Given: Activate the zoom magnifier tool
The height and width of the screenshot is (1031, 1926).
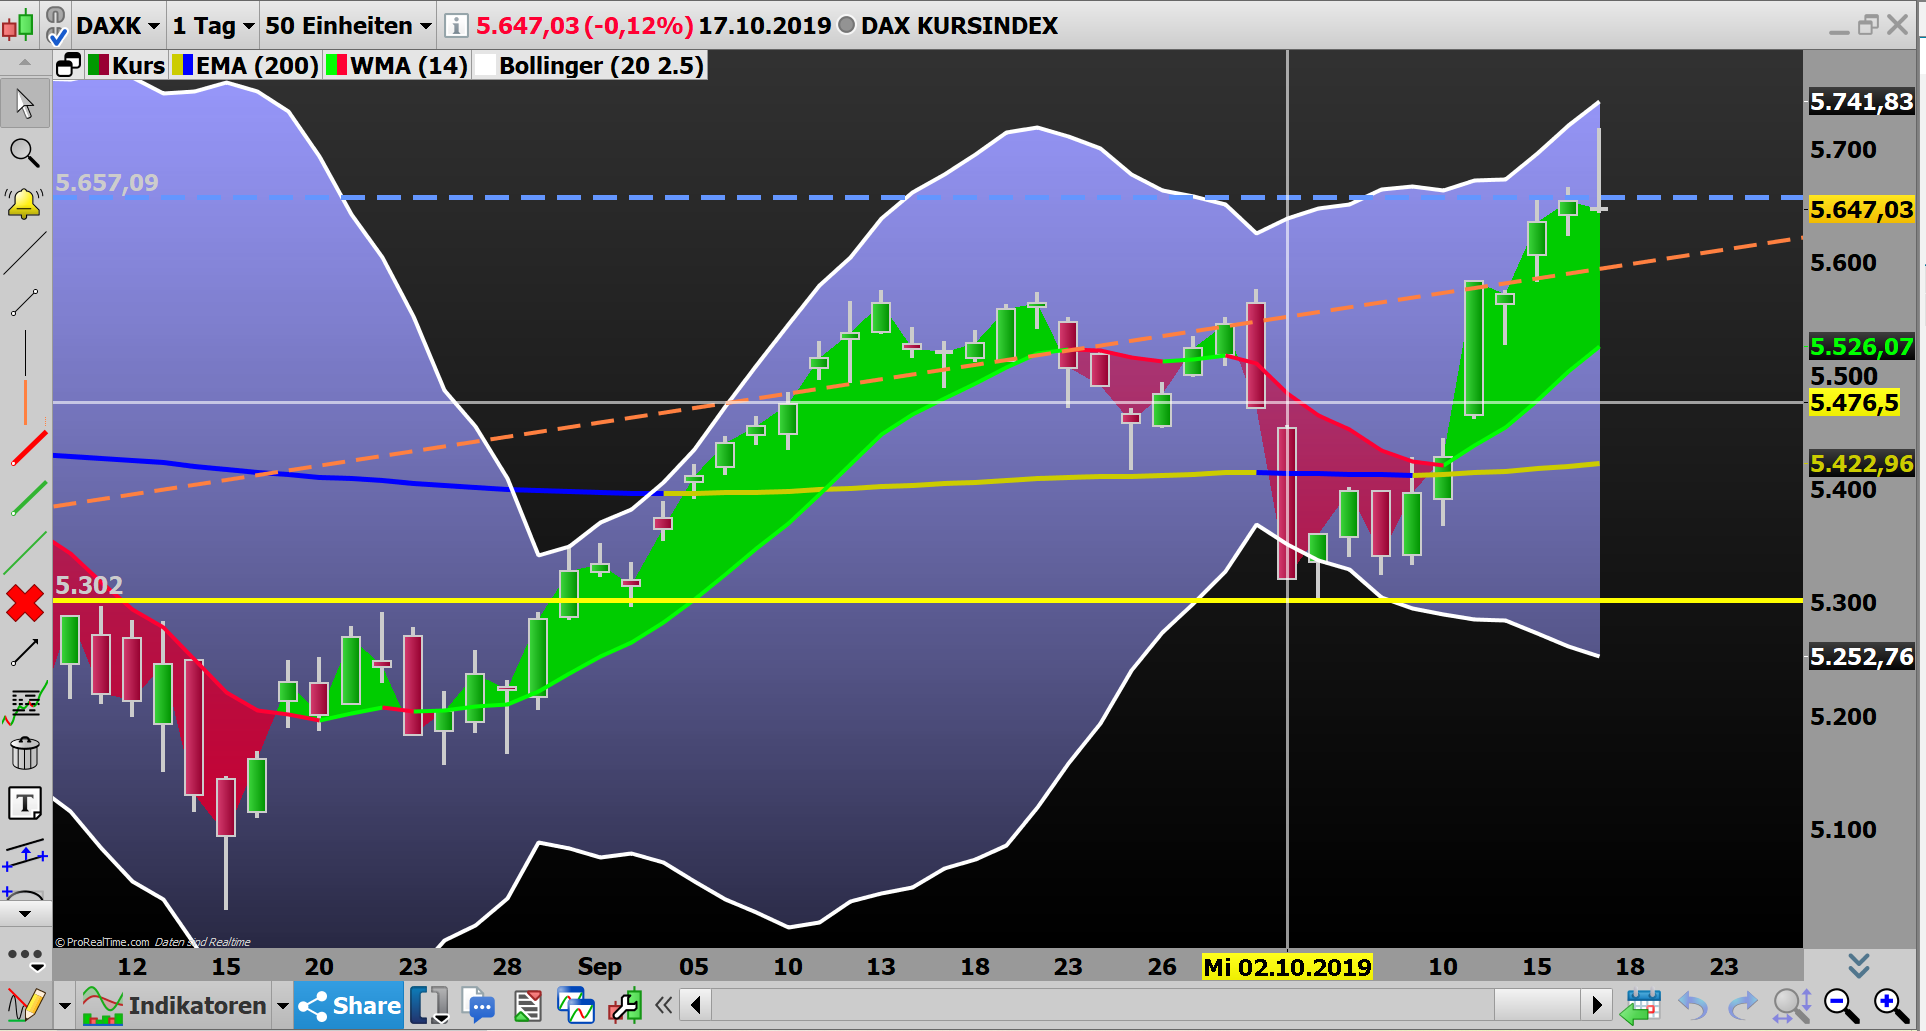Looking at the screenshot, I should 25,153.
